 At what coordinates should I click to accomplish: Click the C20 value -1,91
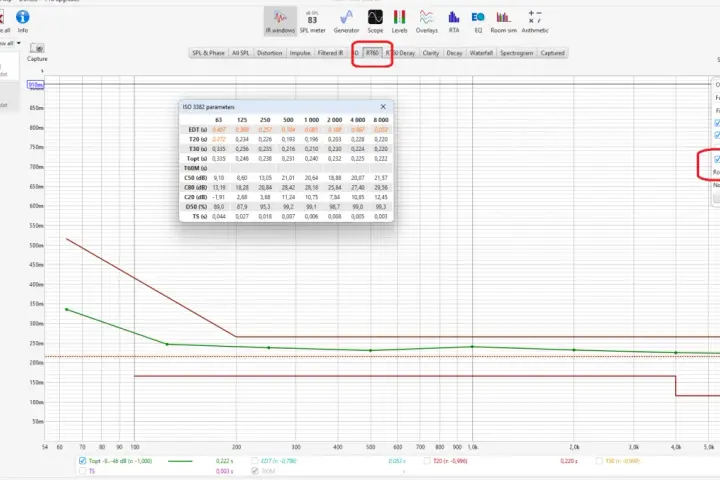219,197
